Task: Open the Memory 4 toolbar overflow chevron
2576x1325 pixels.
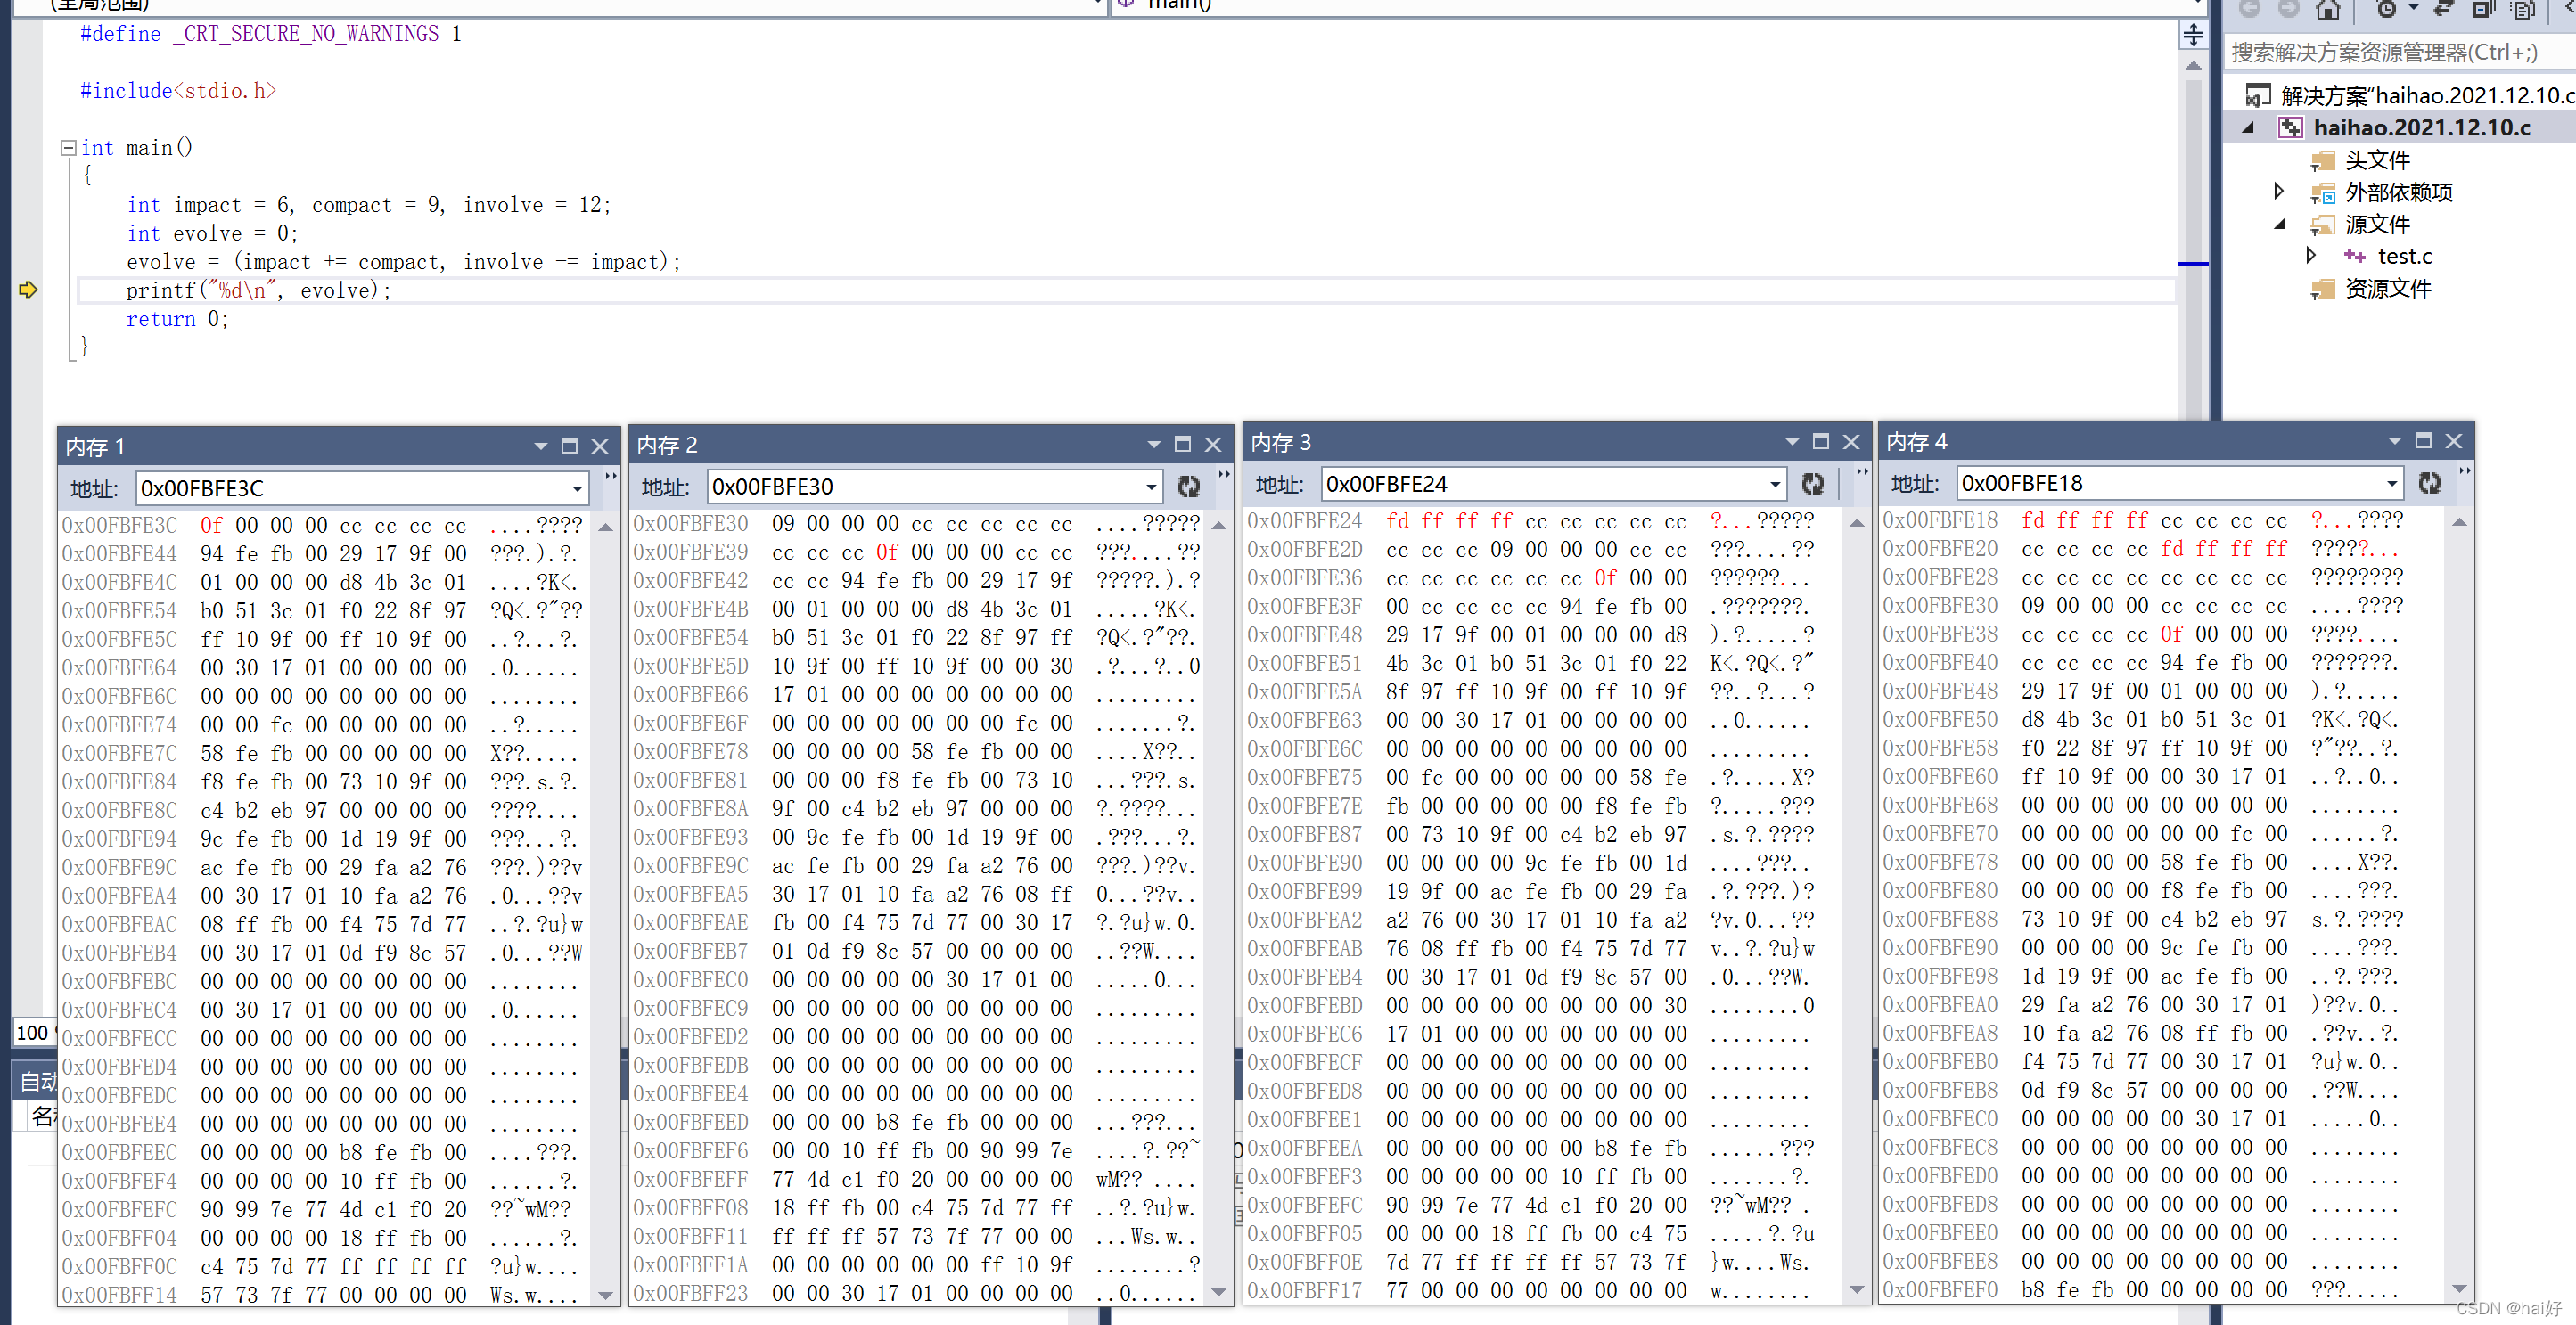Action: (x=2465, y=471)
